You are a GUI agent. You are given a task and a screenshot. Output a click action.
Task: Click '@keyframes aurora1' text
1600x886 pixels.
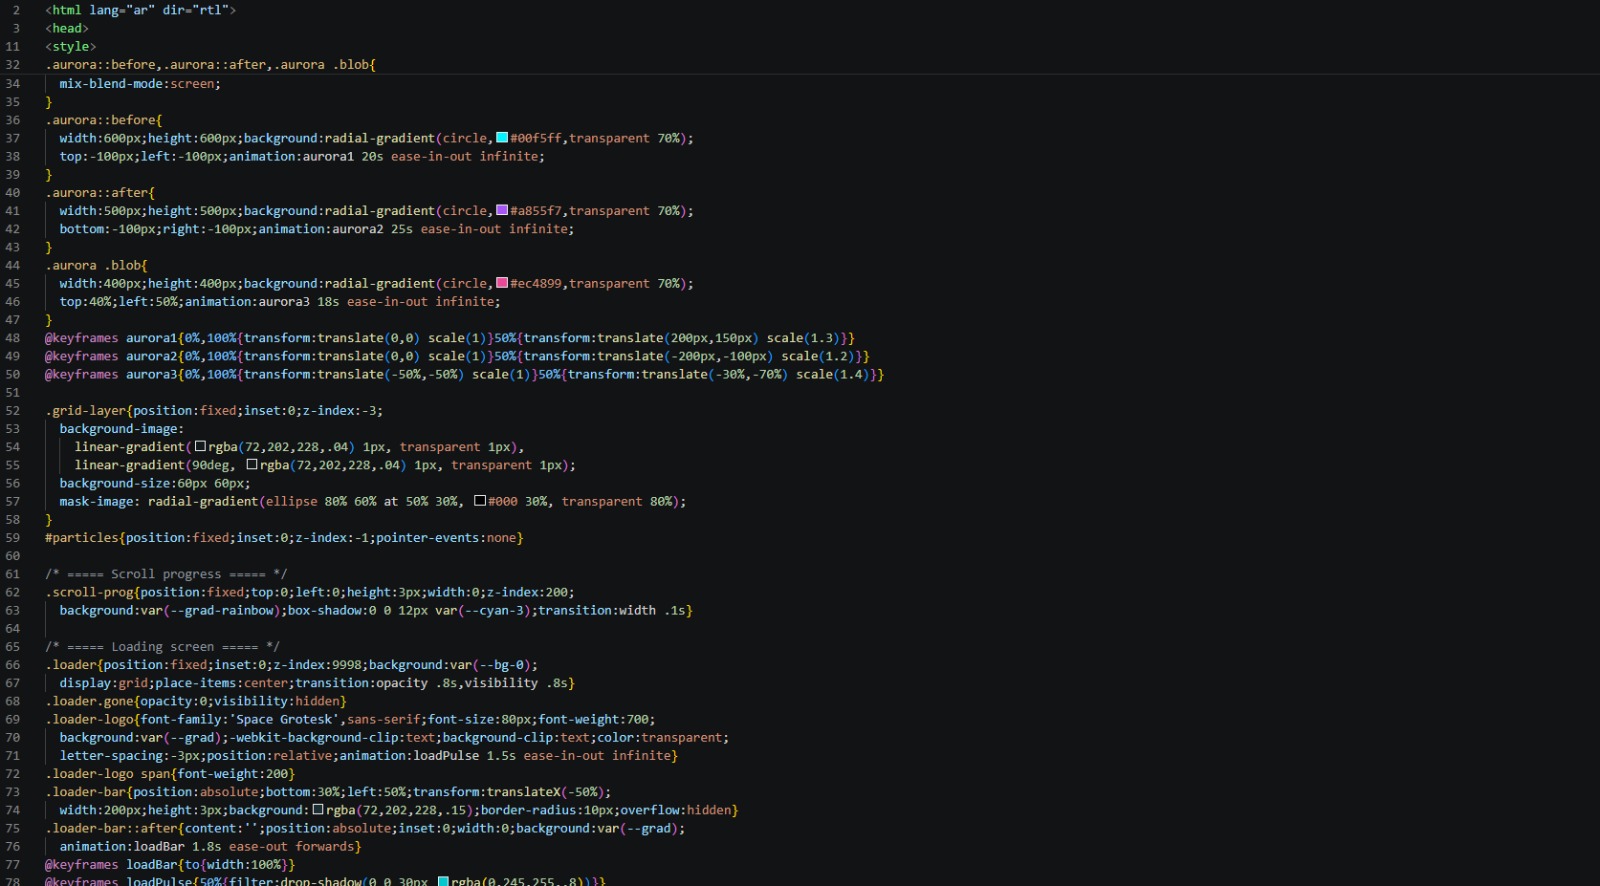click(111, 338)
